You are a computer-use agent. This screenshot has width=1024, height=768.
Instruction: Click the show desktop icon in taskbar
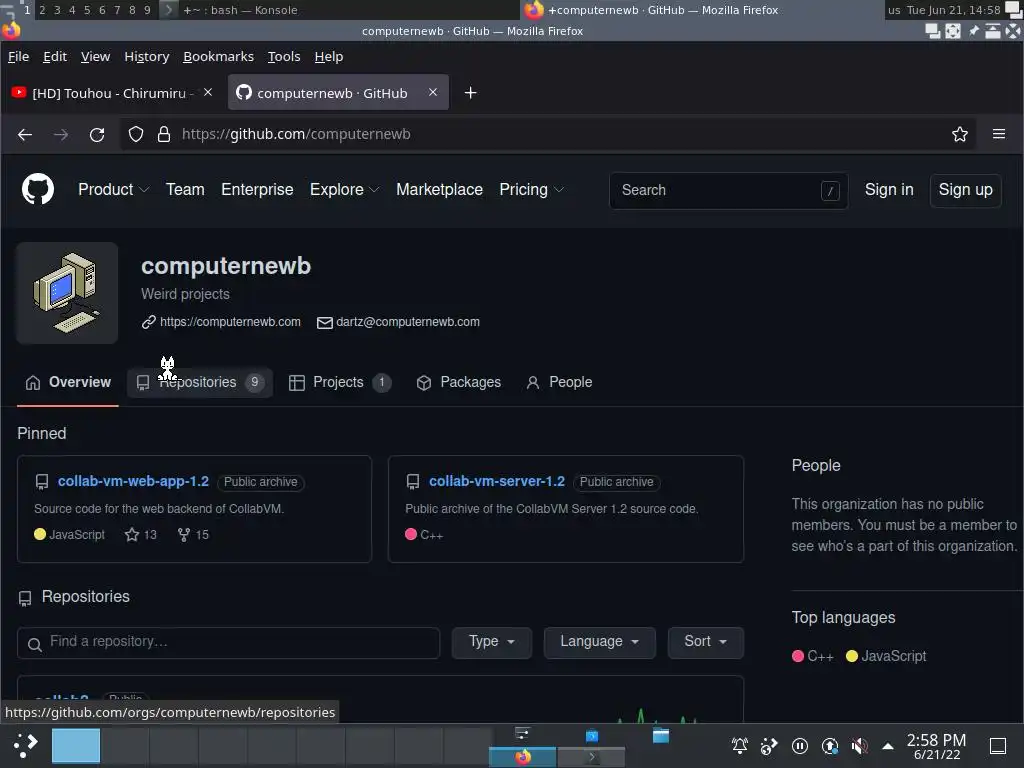click(x=998, y=746)
